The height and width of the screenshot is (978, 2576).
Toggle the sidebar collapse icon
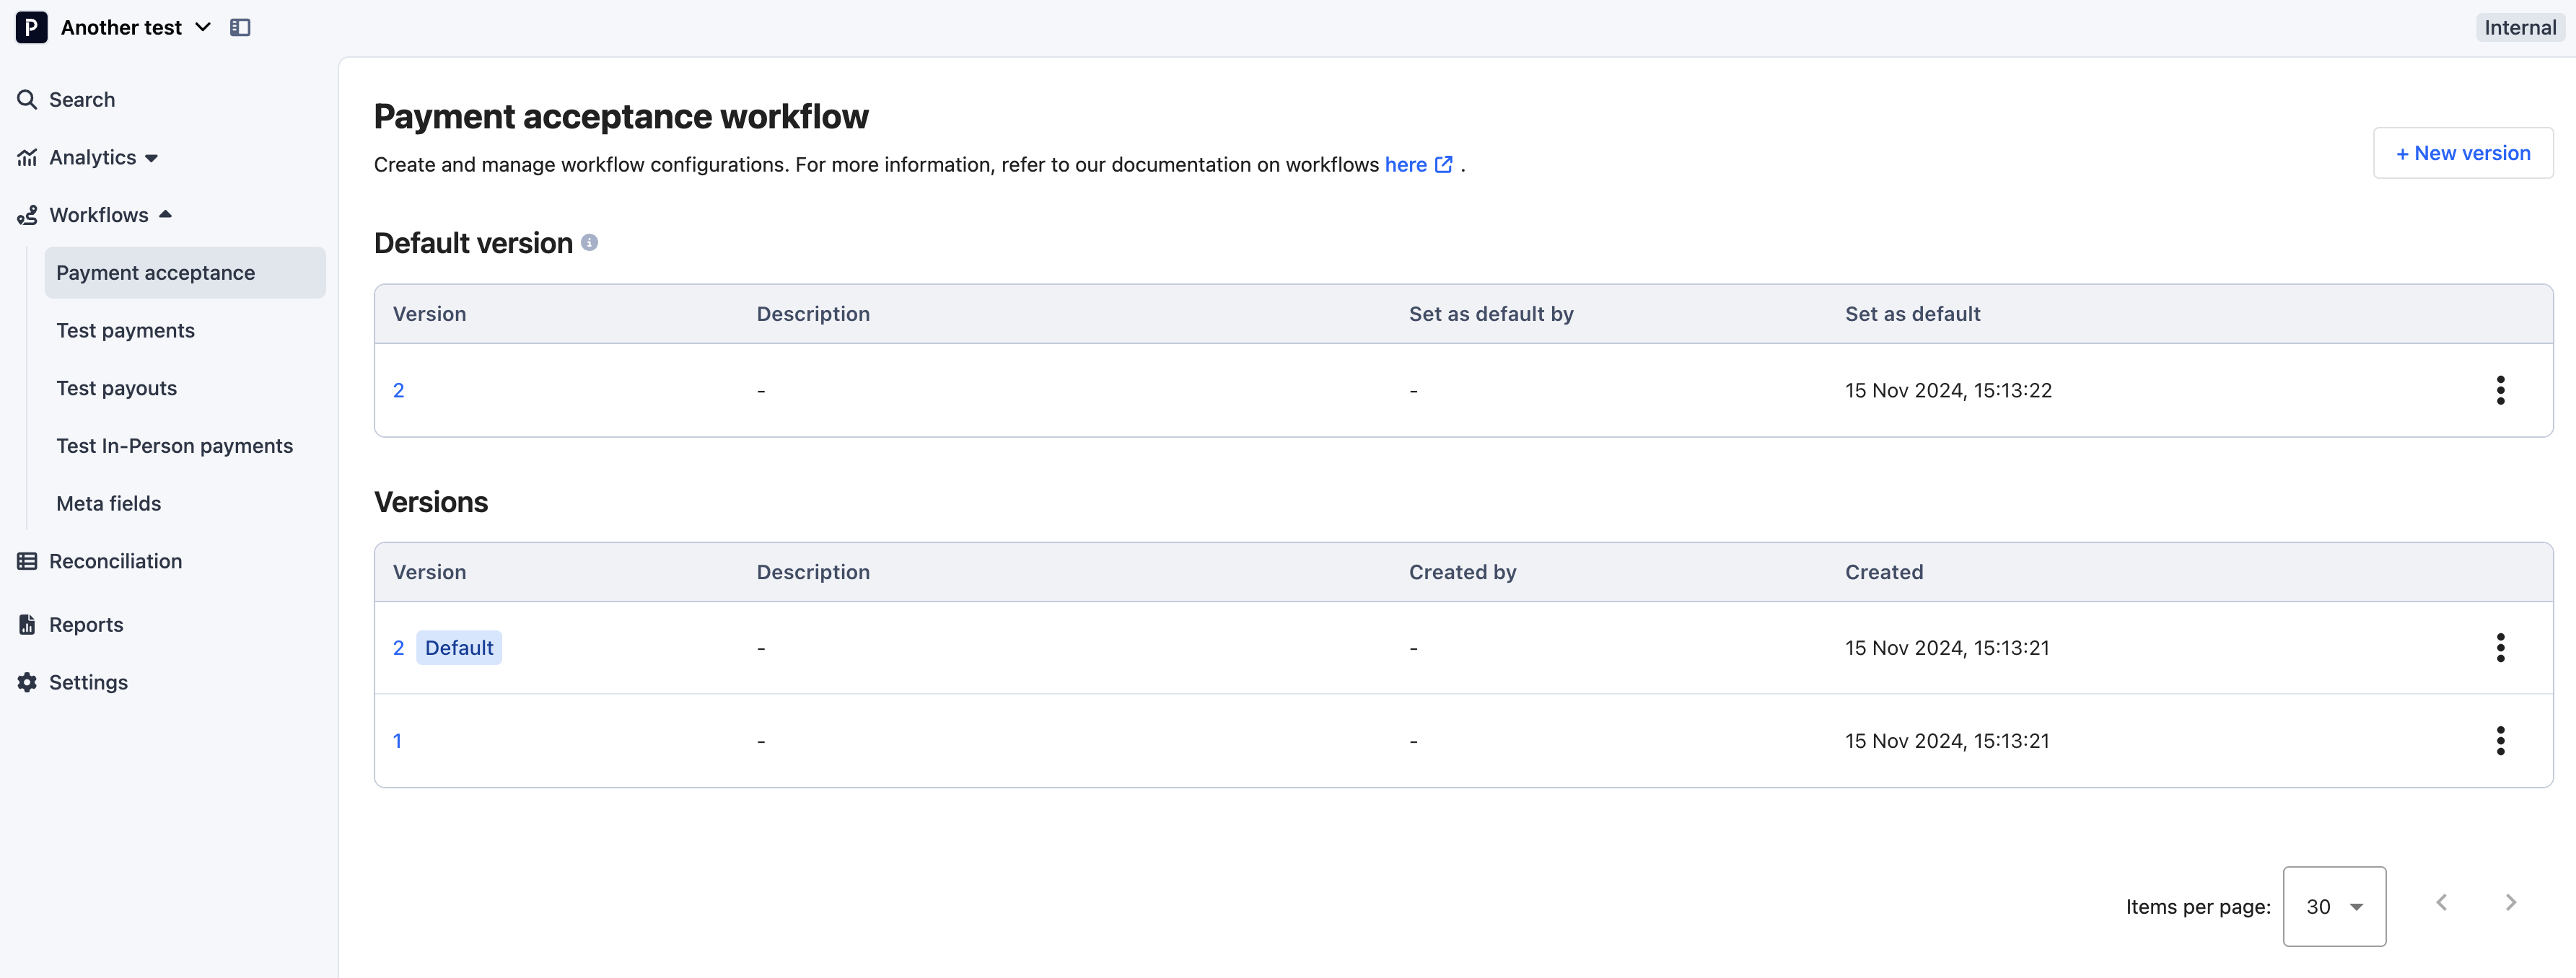240,27
